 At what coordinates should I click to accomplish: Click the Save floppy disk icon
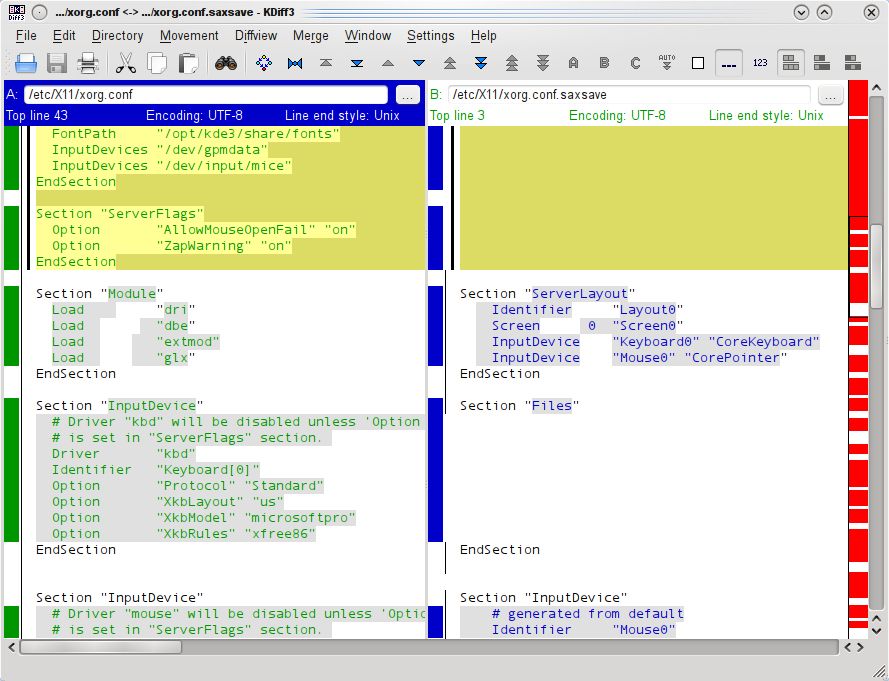(57, 63)
